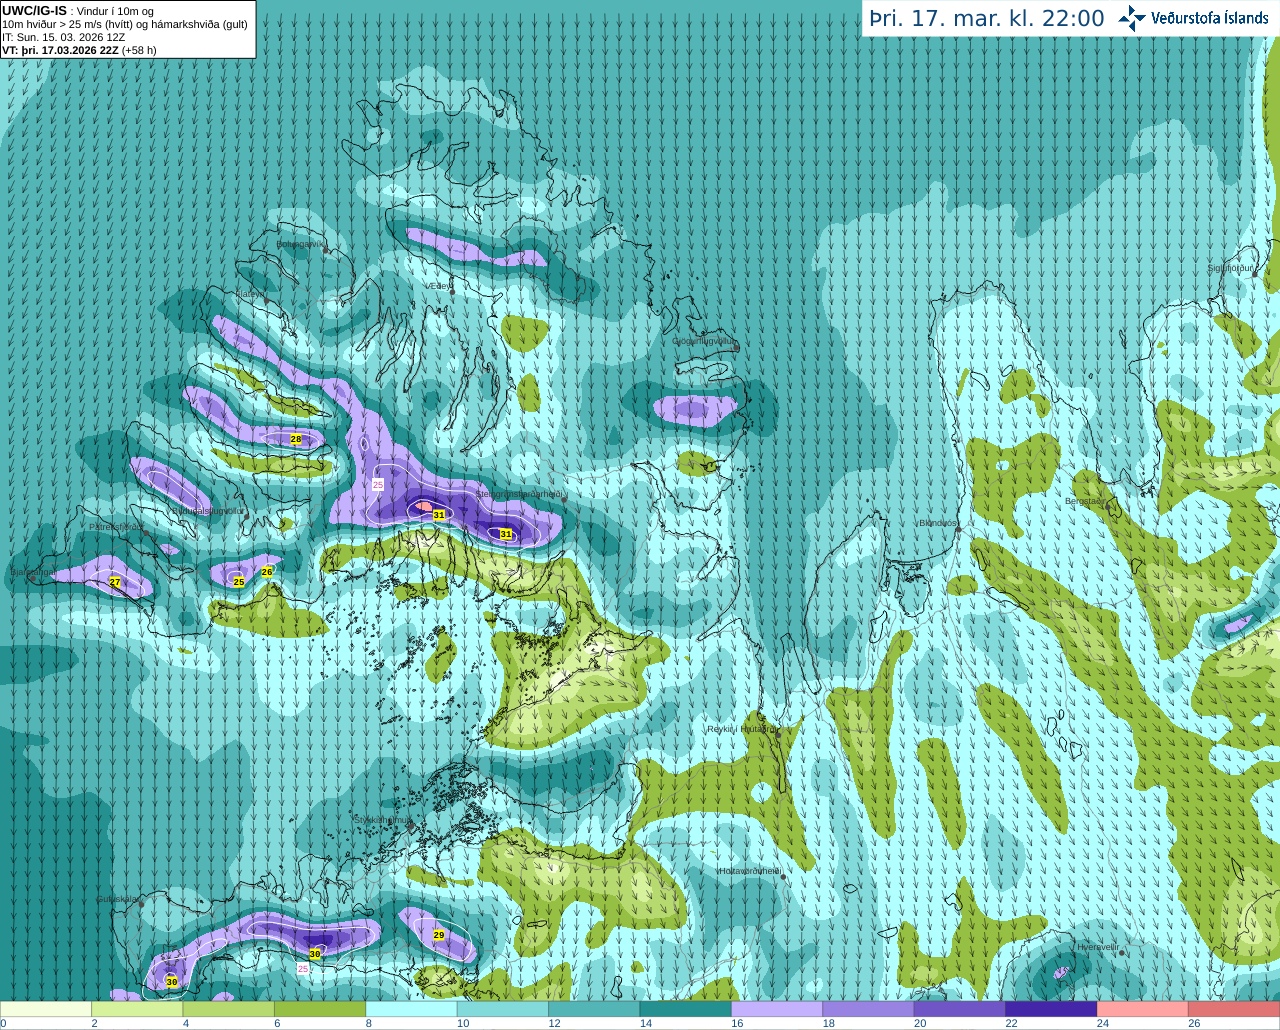1280x1030 pixels.
Task: Click the '10m hviður > 25 m/s' description line
Action: click(x=126, y=24)
